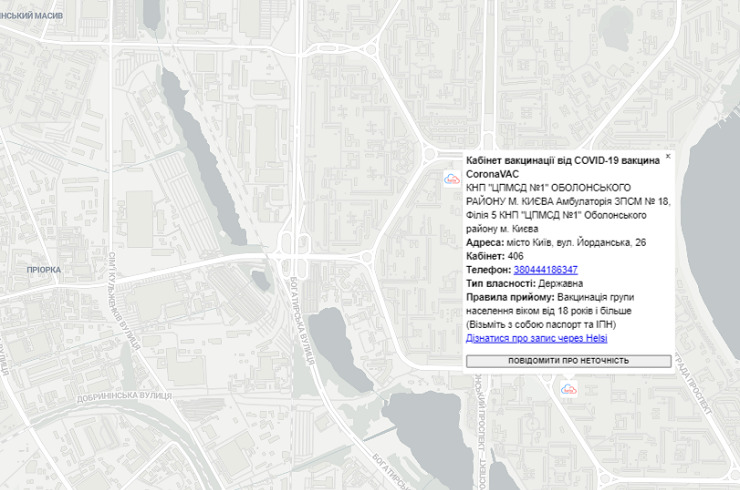Click the large lake at bottom center
This screenshot has width=740, height=490.
click(x=425, y=440)
